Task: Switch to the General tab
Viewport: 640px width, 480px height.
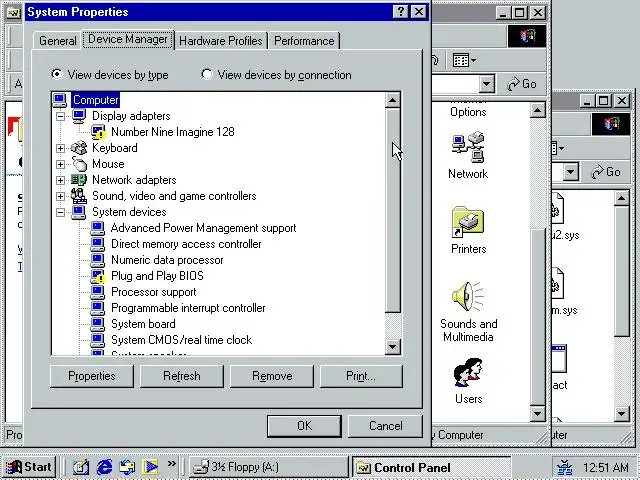Action: (x=58, y=41)
